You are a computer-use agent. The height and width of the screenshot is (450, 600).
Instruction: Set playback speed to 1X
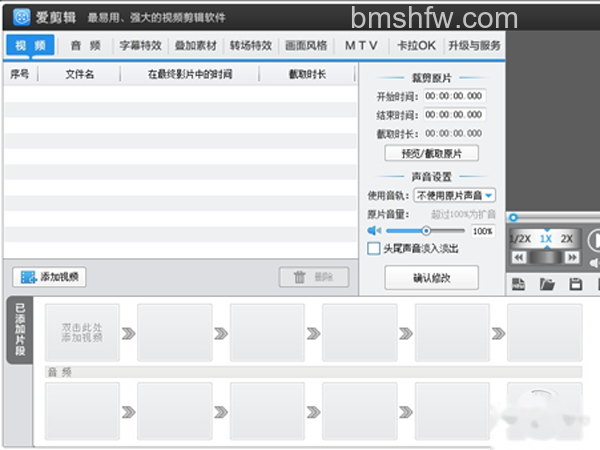546,239
